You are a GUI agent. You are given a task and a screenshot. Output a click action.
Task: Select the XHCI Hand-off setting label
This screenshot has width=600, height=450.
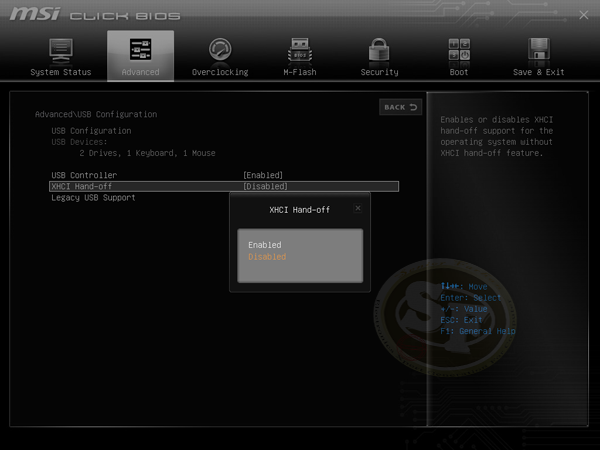point(82,186)
